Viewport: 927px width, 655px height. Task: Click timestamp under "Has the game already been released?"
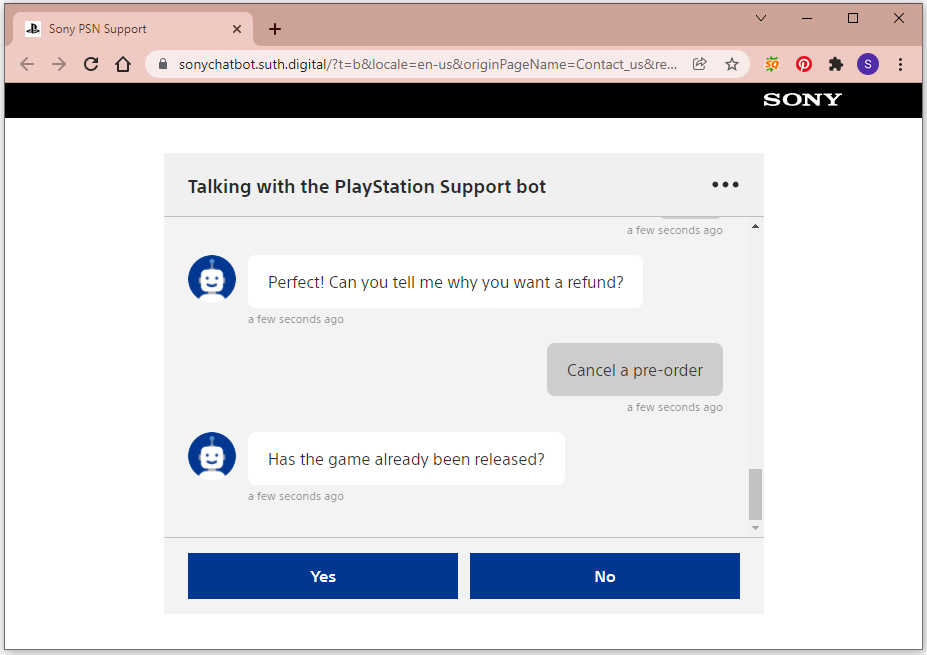pyautogui.click(x=296, y=496)
